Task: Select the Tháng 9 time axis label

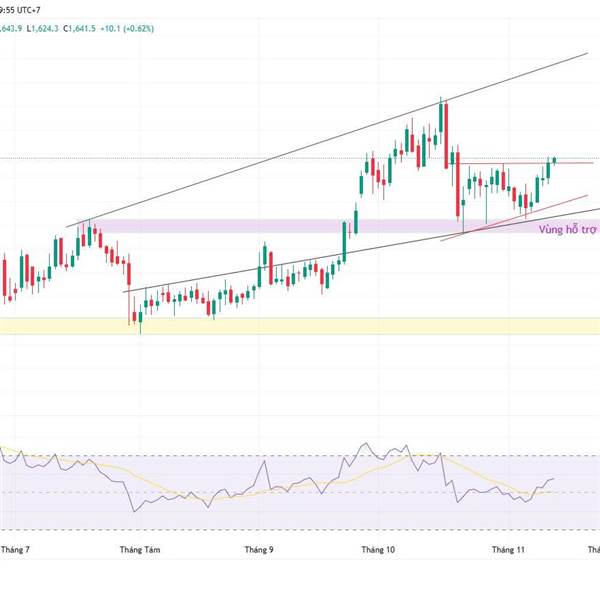Action: (x=259, y=550)
